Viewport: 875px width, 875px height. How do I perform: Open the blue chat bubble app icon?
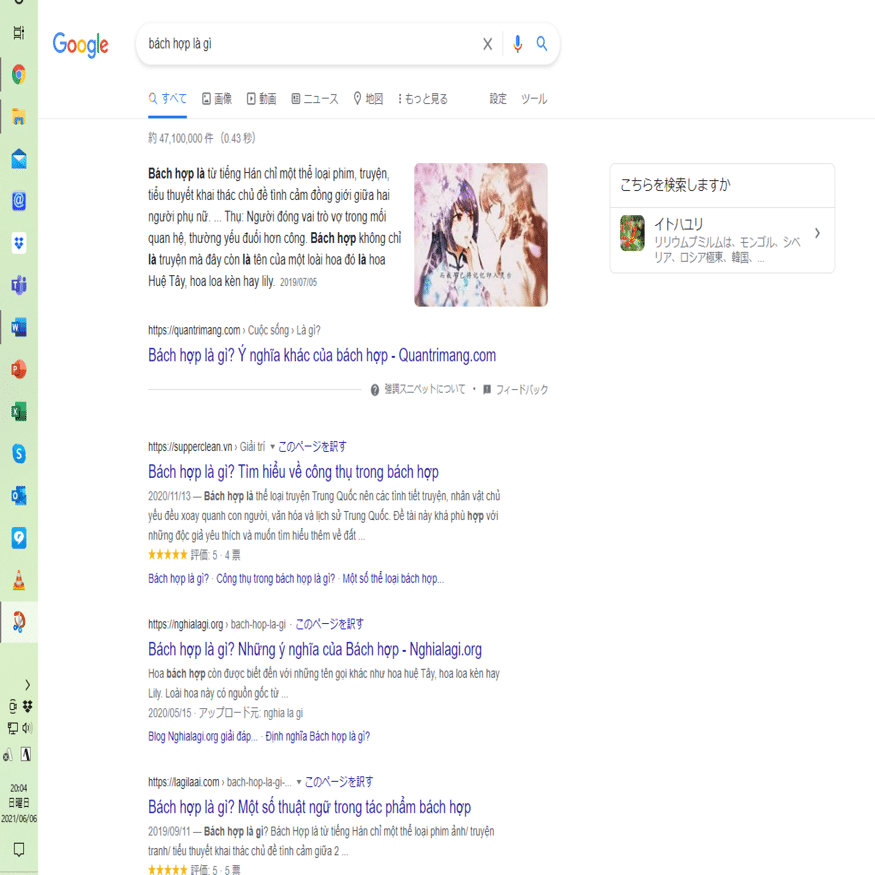[x=19, y=538]
